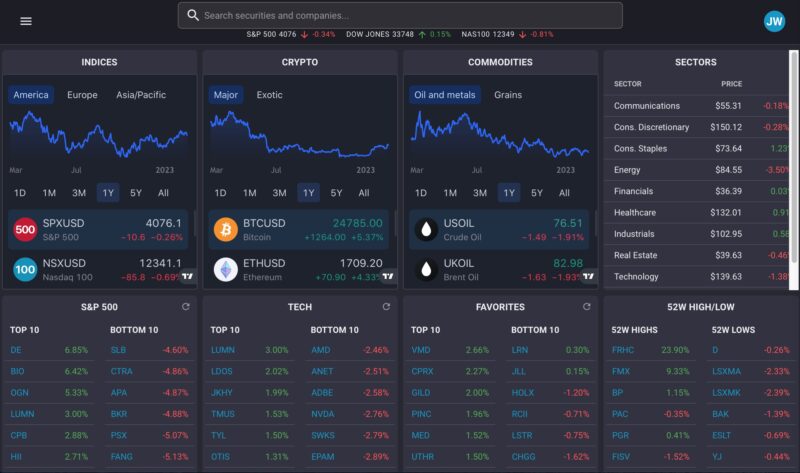Screen dimensions: 800x473
Task: Set Indices chart range to 3M
Action: (79, 193)
